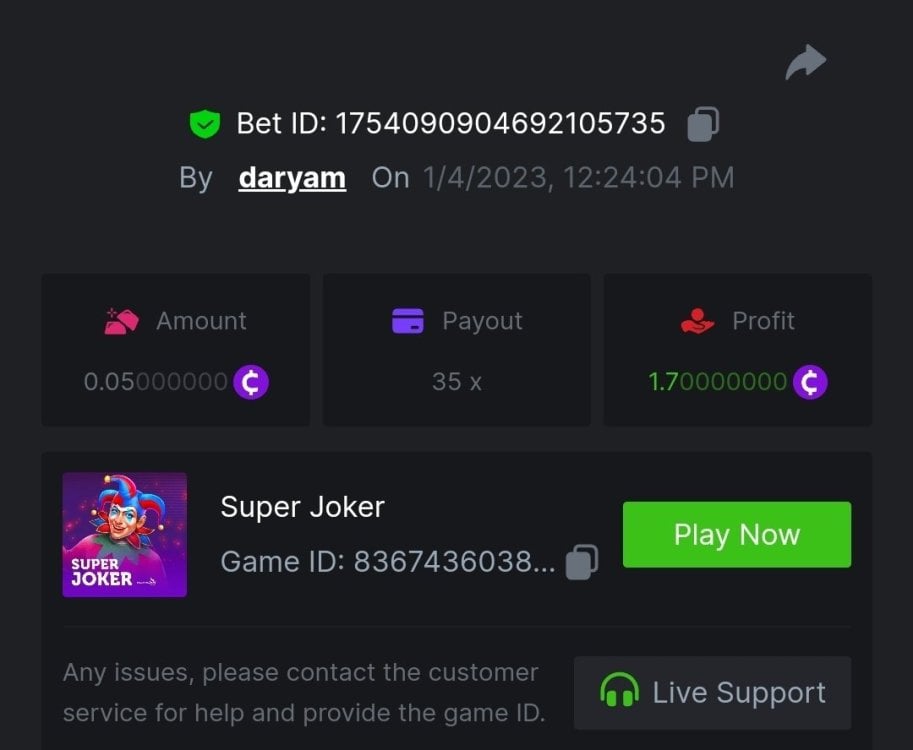Open the Super Joker game thumbnail
Viewport: 913px width, 750px height.
[x=125, y=535]
